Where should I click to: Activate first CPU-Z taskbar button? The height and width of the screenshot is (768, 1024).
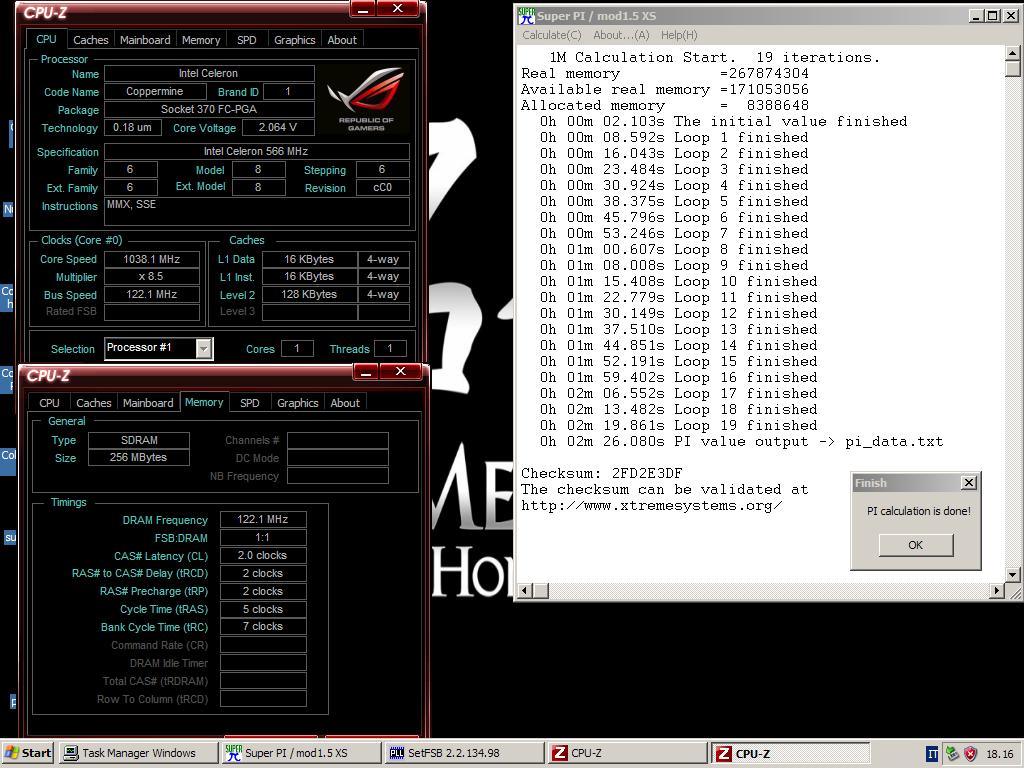tap(626, 753)
